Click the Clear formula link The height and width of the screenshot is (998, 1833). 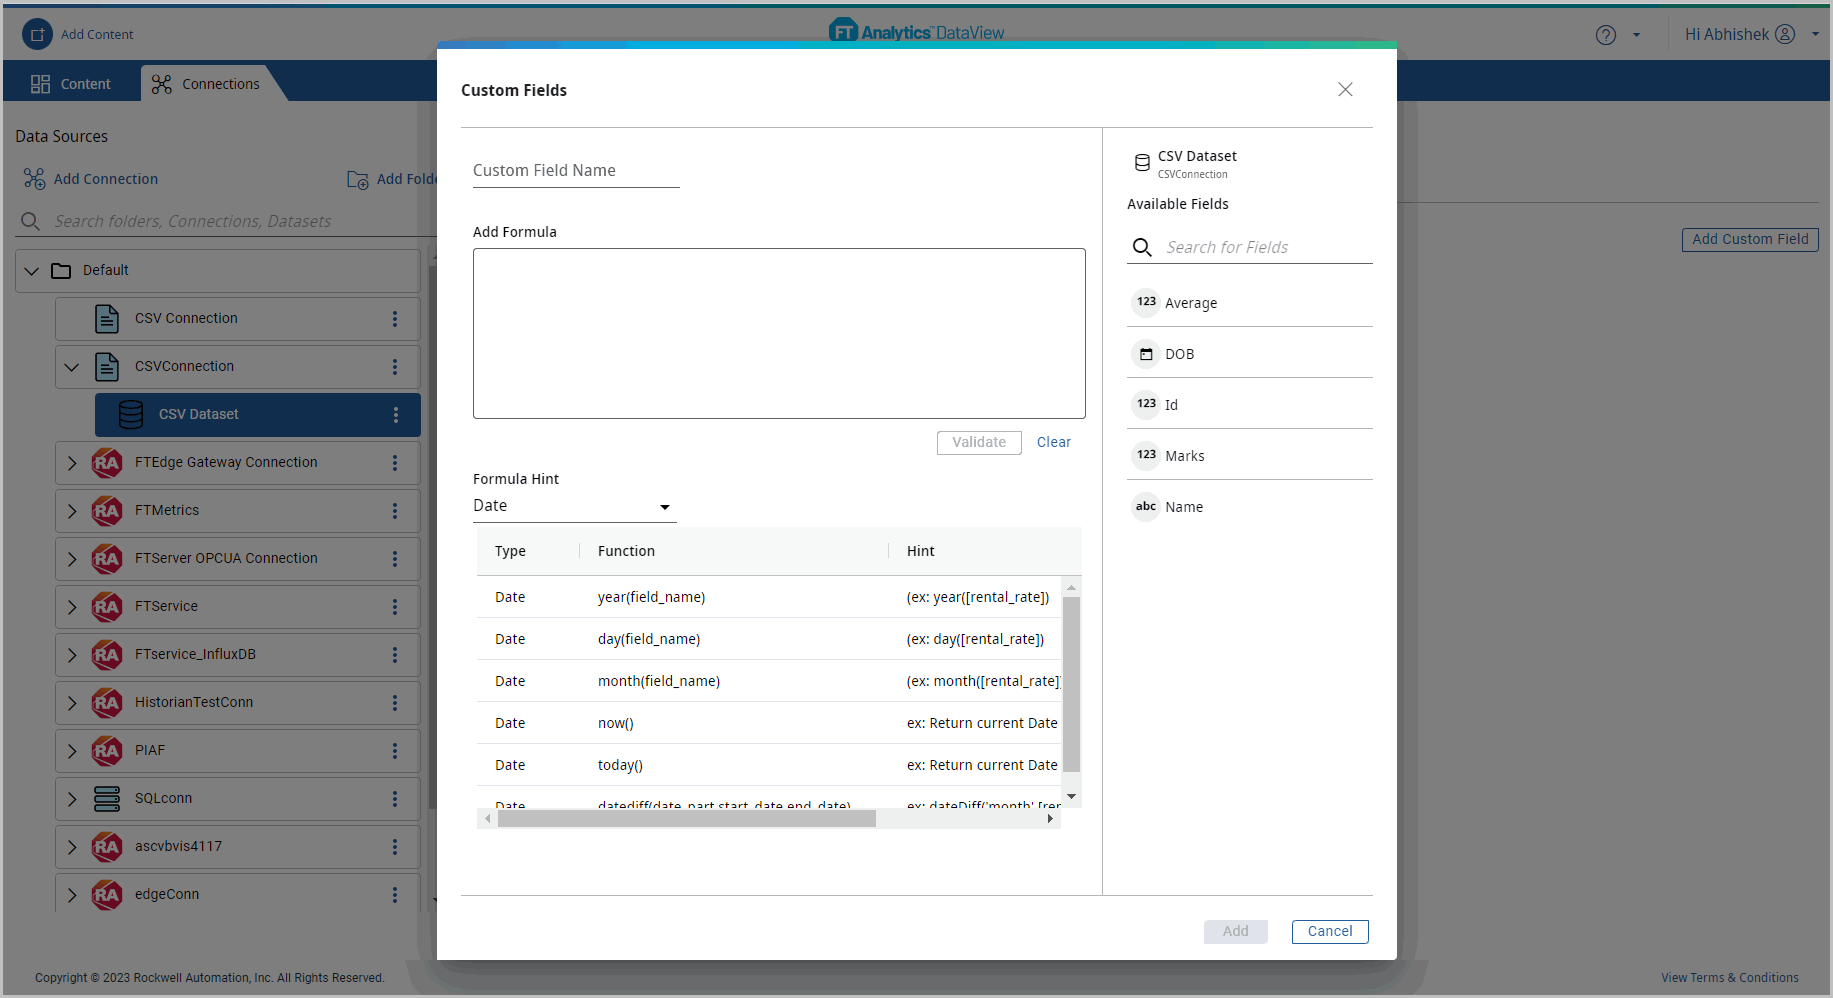[1053, 442]
